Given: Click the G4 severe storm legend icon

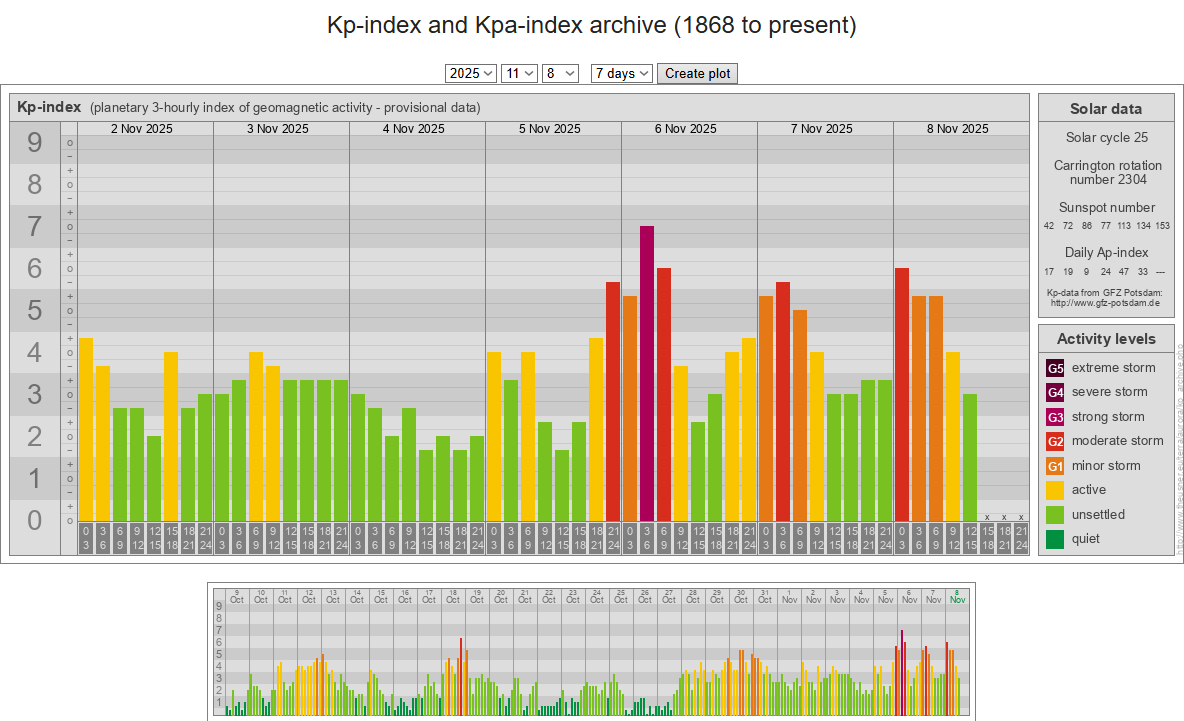Looking at the screenshot, I should pyautogui.click(x=1055, y=393).
